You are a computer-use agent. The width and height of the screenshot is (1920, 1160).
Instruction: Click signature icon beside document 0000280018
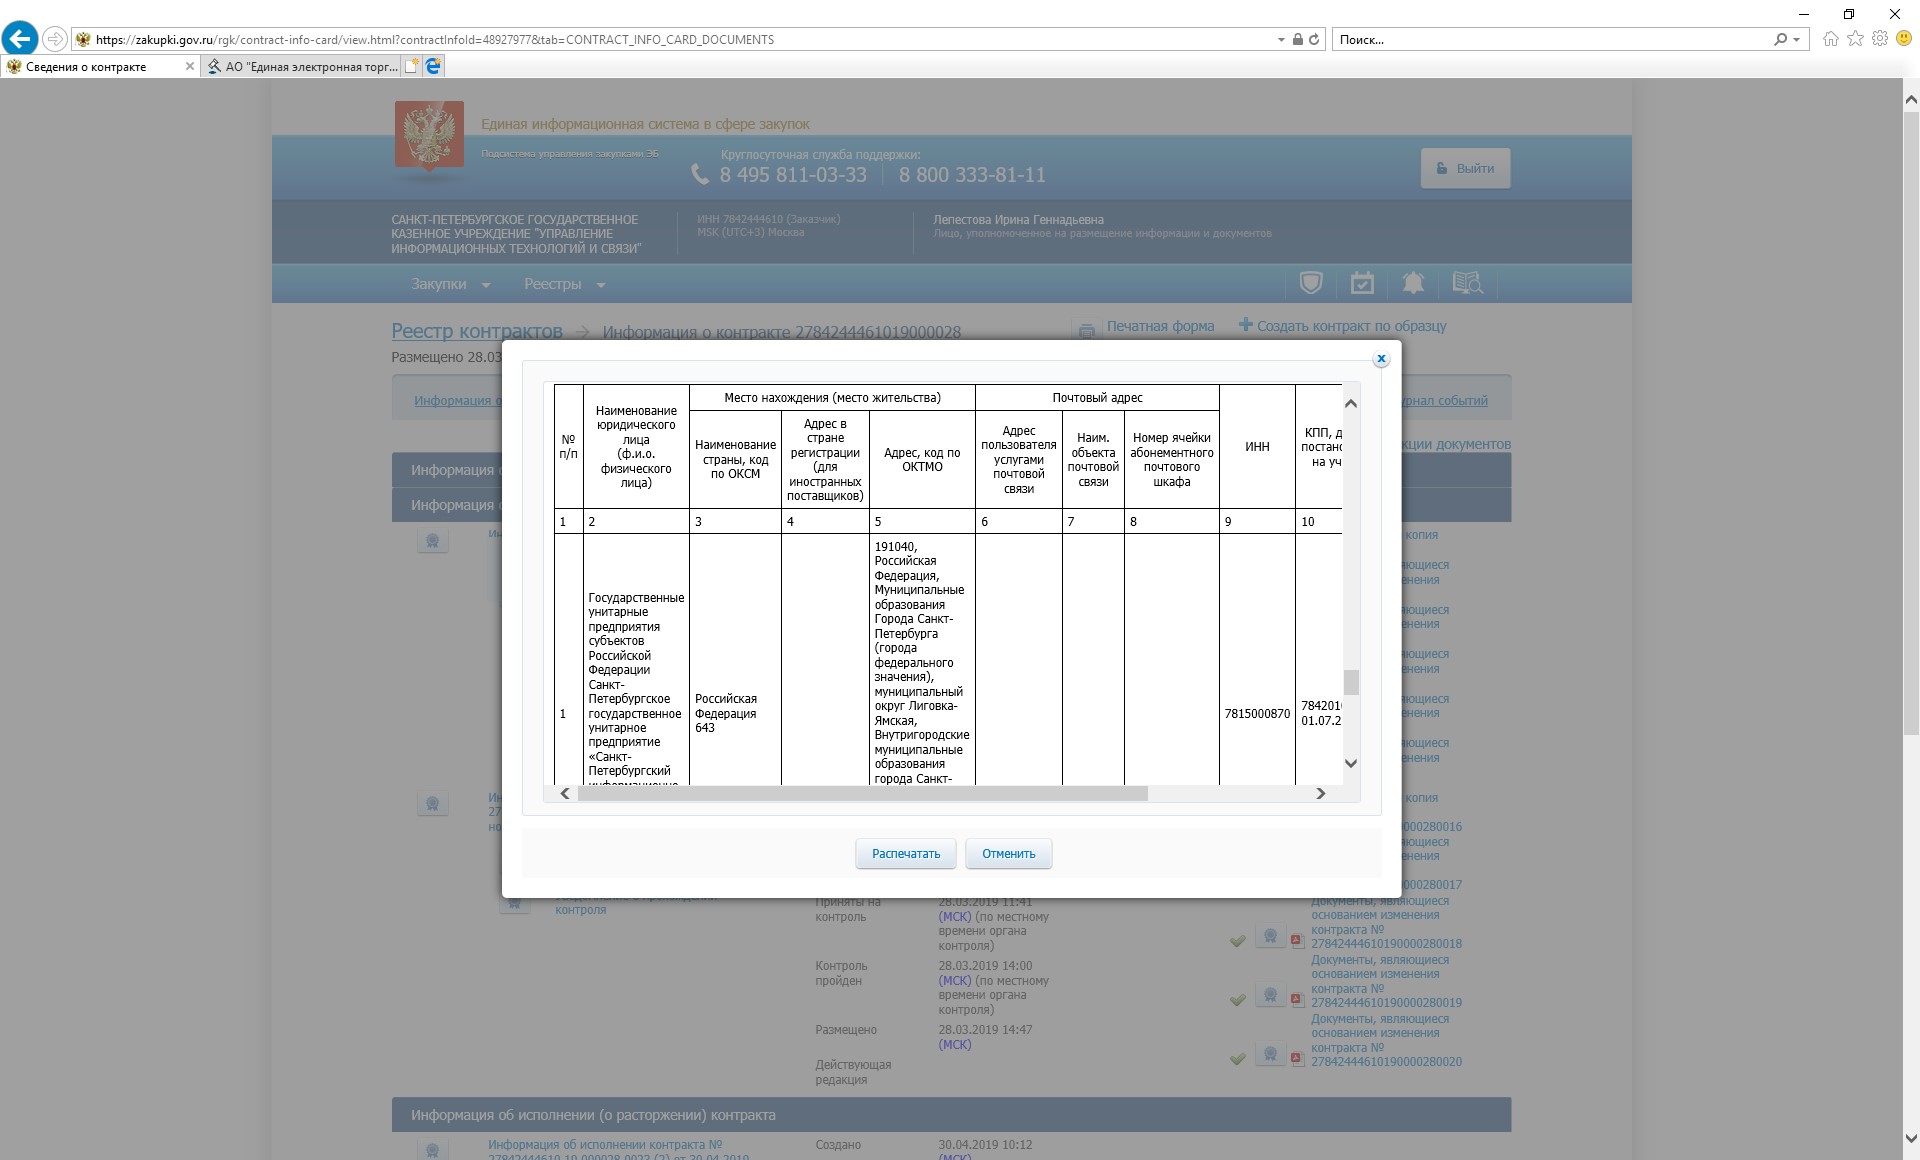[1270, 937]
